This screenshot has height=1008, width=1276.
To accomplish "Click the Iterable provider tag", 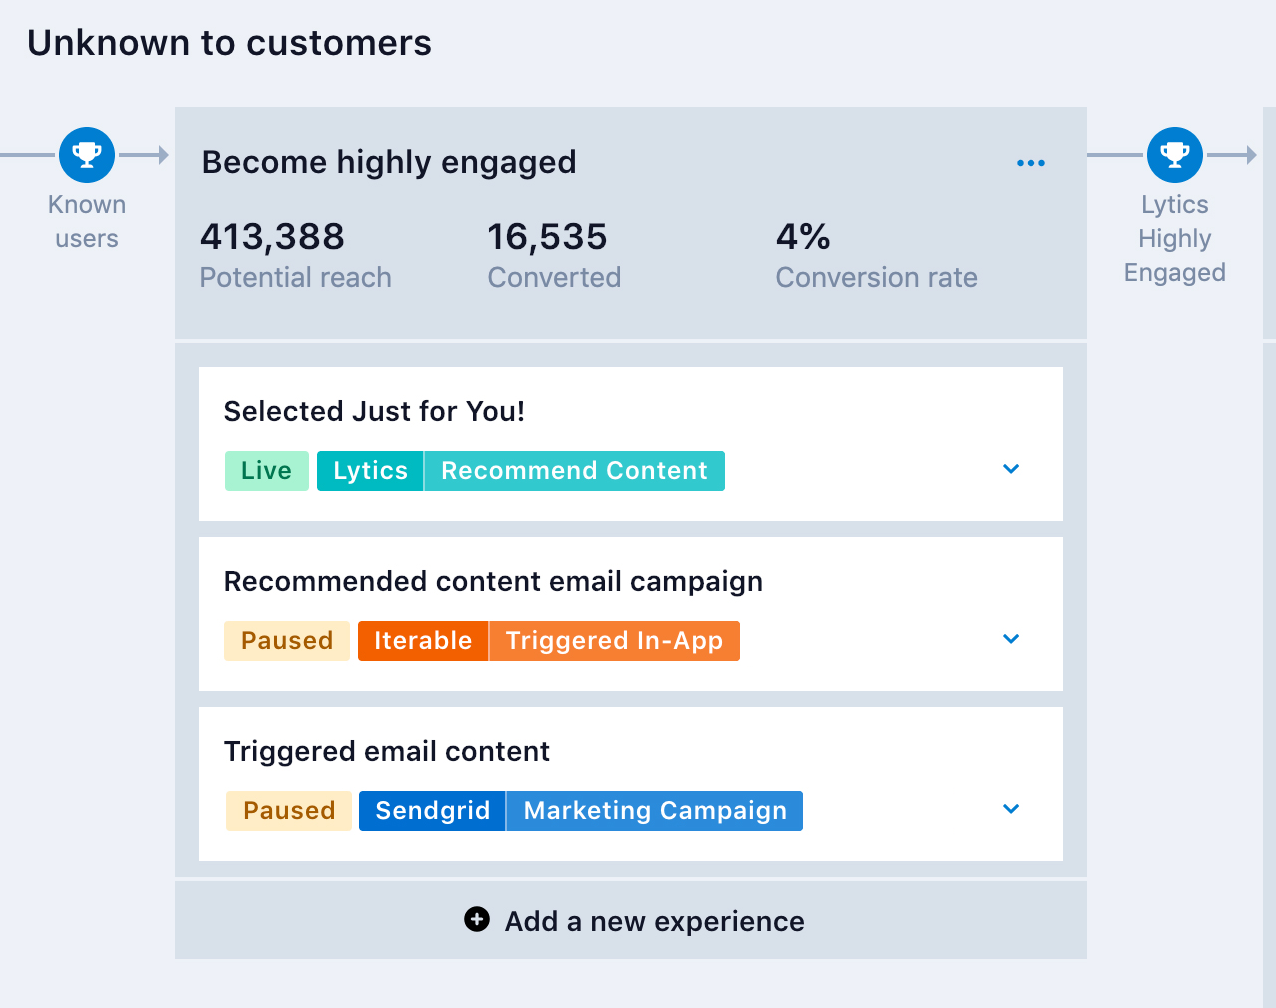I will 423,641.
